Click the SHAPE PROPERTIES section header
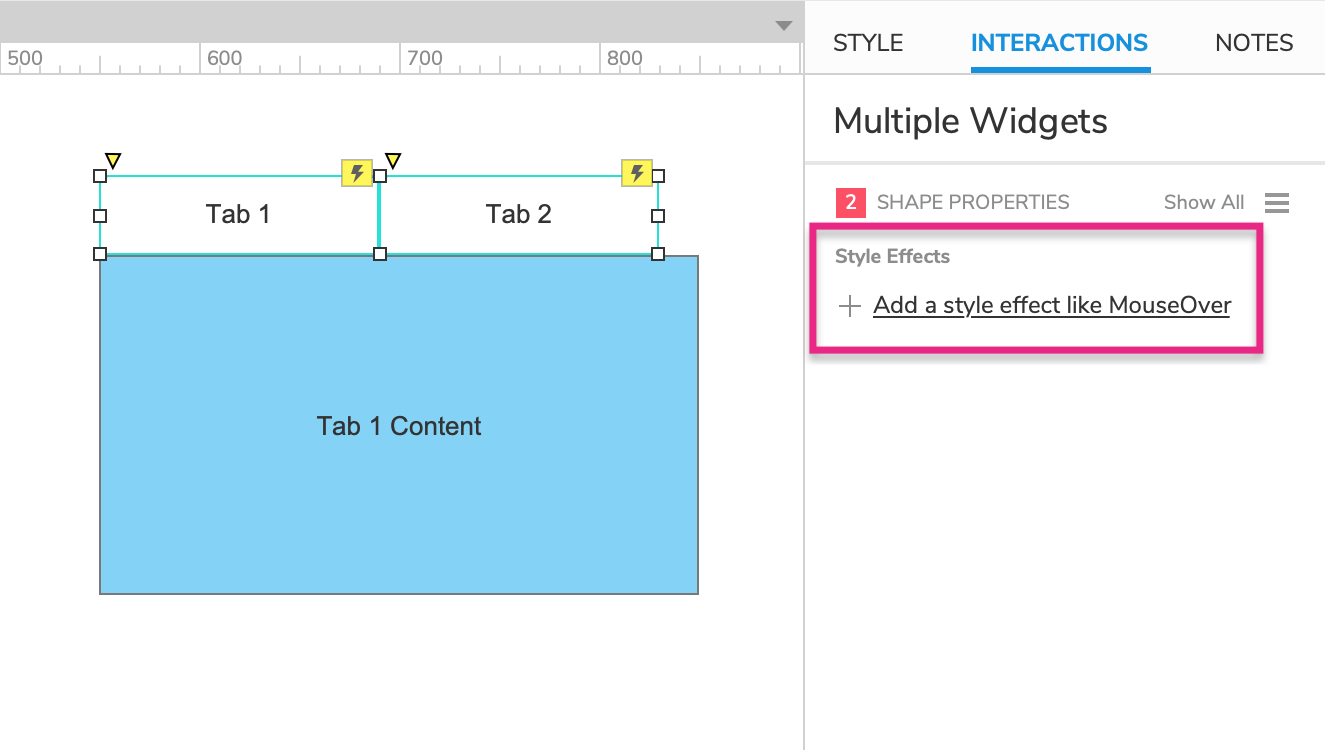This screenshot has height=750, width=1325. 972,203
